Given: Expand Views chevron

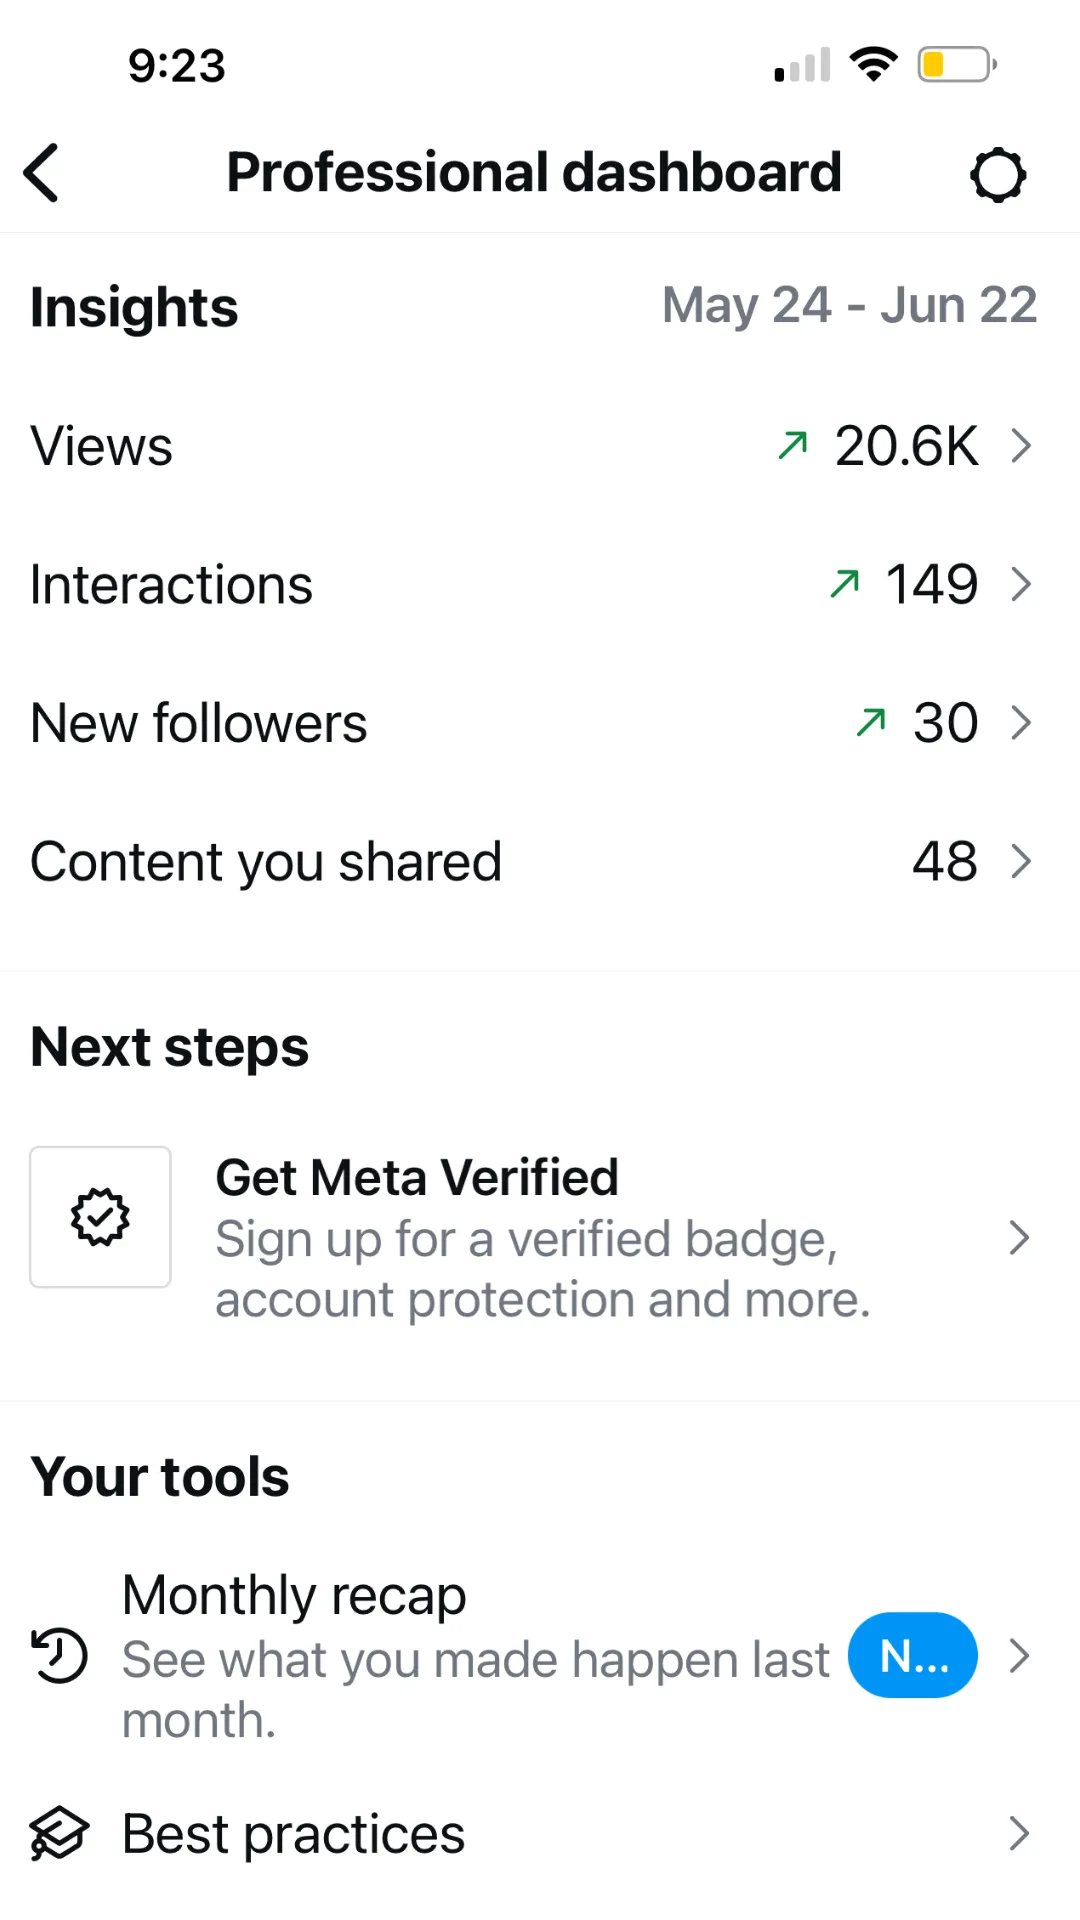Looking at the screenshot, I should click(x=1020, y=445).
